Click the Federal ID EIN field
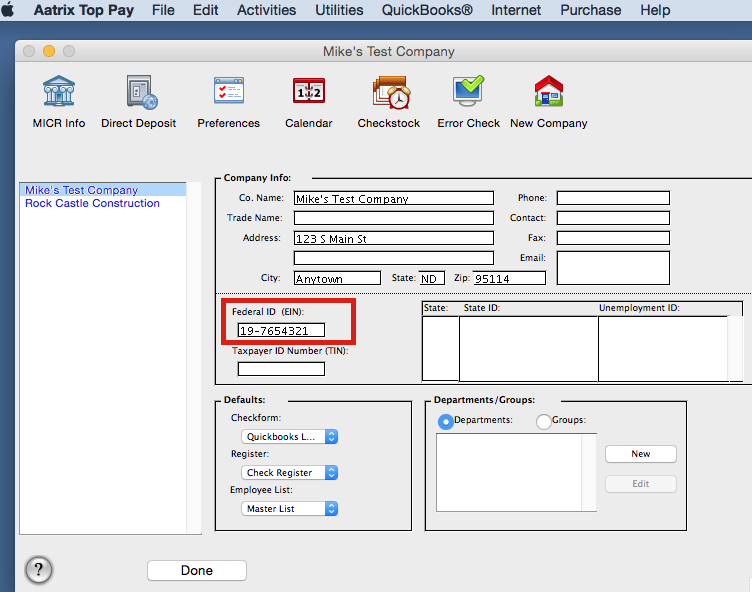The image size is (752, 592). [x=282, y=330]
